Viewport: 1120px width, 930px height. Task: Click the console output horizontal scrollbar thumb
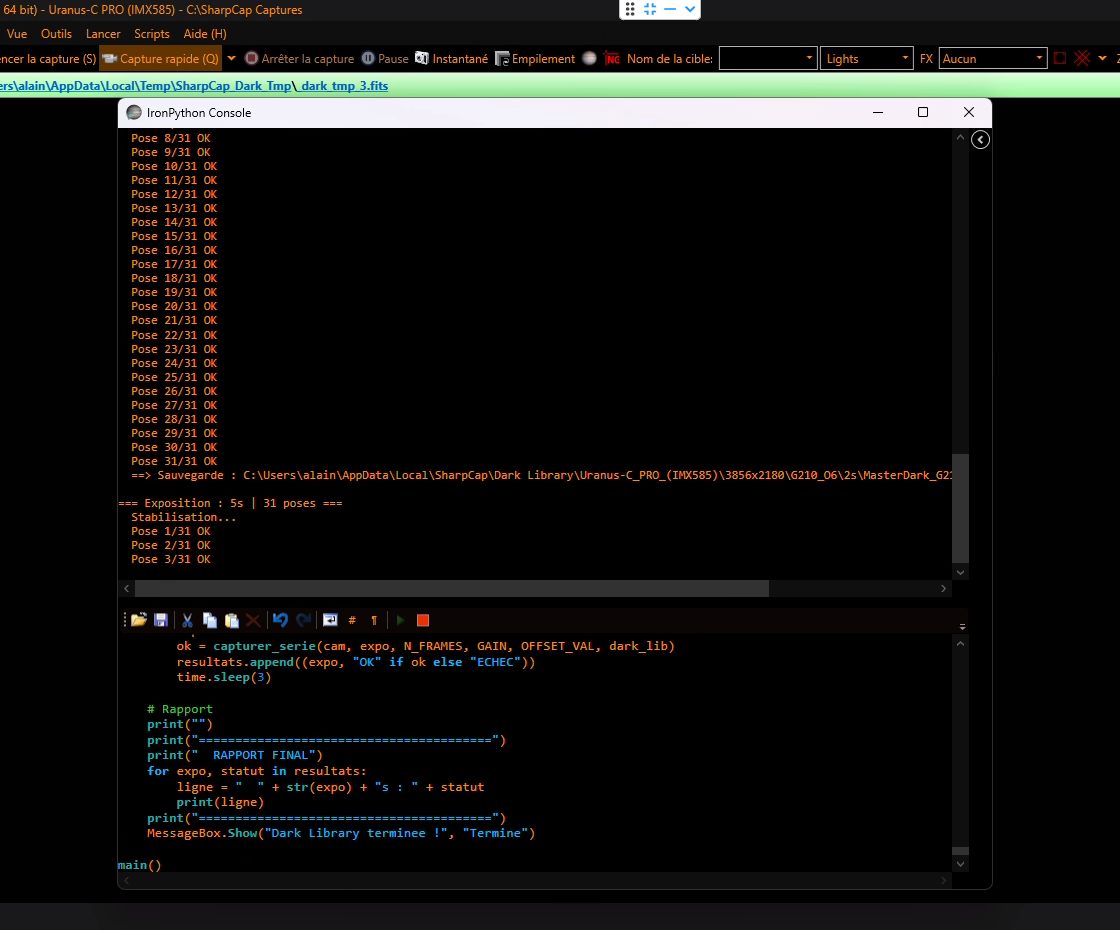pos(451,589)
